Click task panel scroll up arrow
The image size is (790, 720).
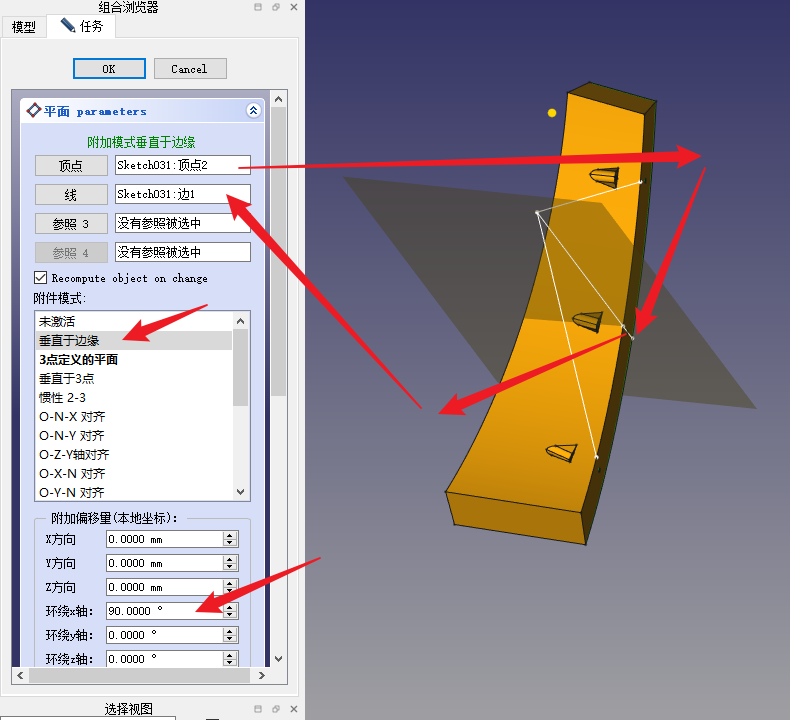coord(279,99)
